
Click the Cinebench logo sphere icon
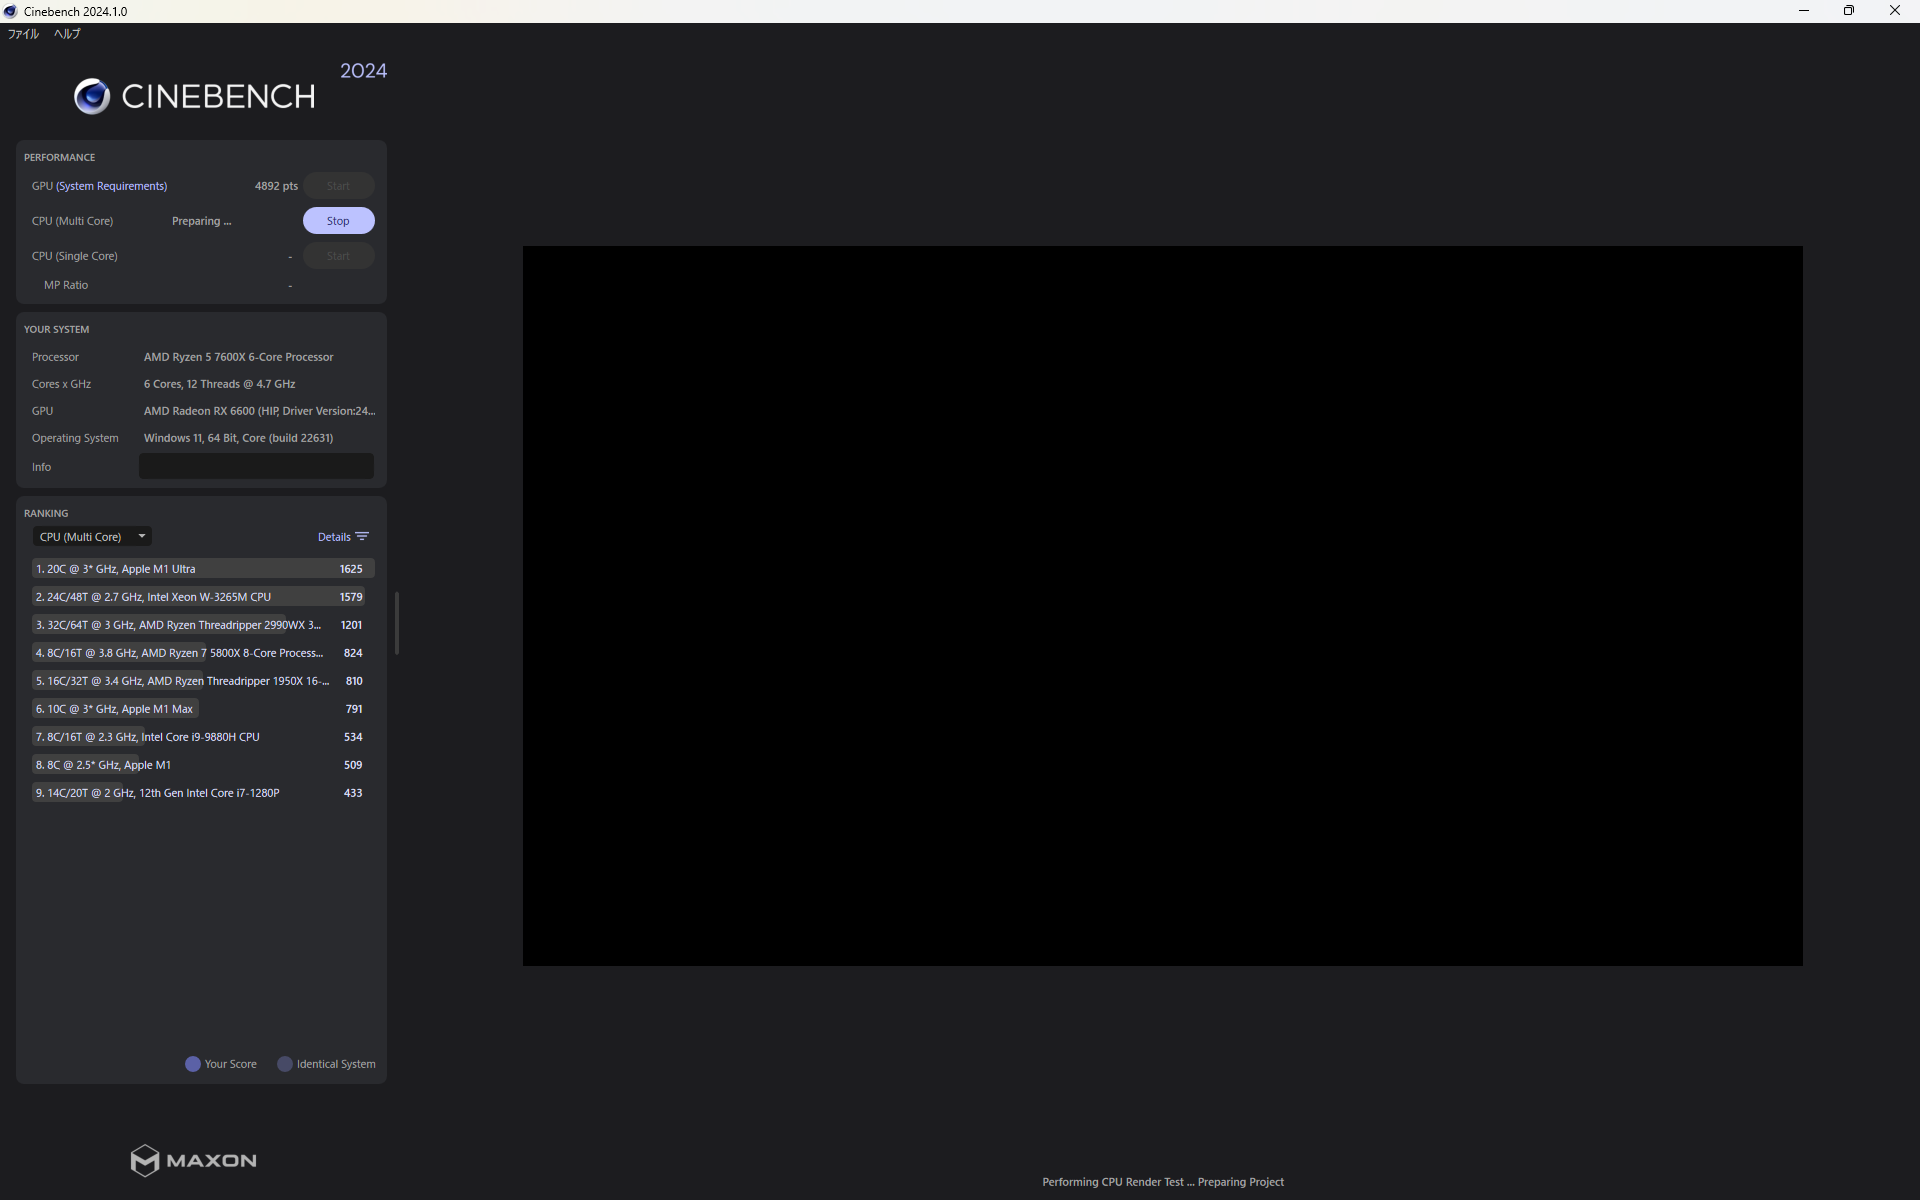click(92, 96)
